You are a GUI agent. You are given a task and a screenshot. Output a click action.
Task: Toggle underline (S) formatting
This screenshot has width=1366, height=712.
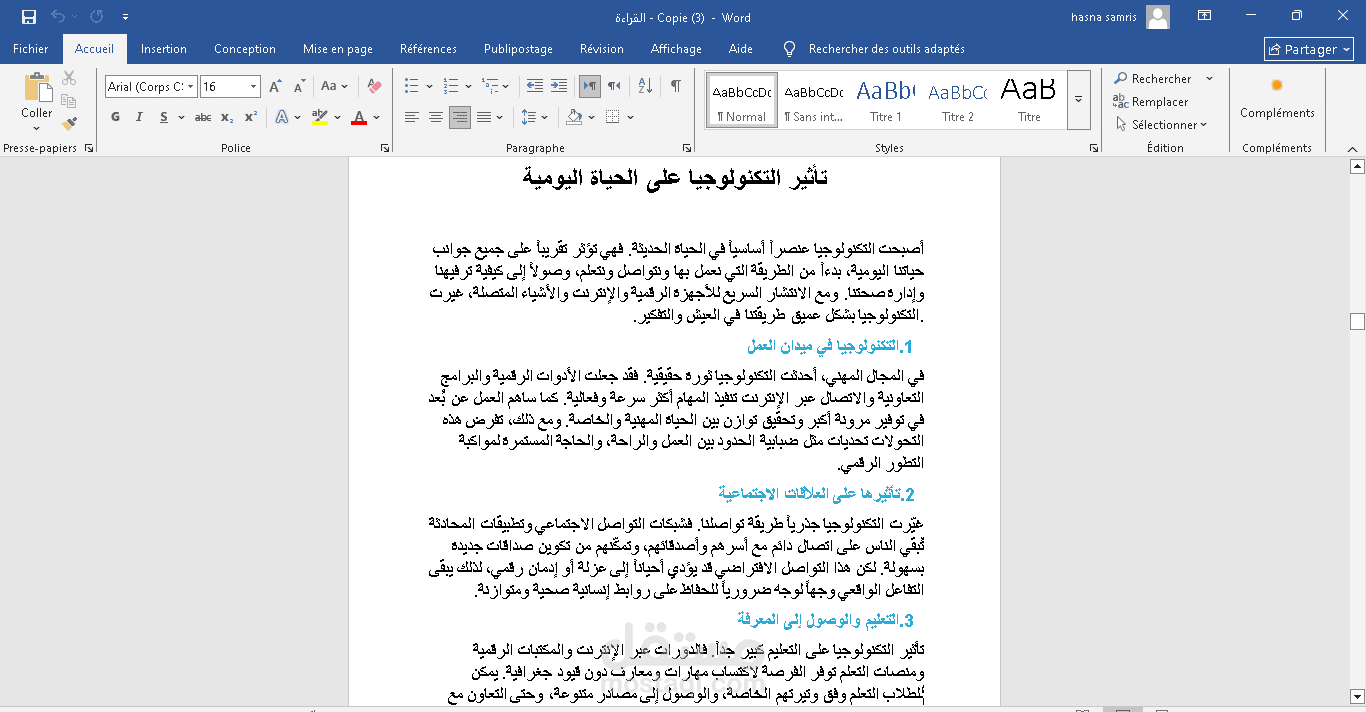(x=164, y=117)
